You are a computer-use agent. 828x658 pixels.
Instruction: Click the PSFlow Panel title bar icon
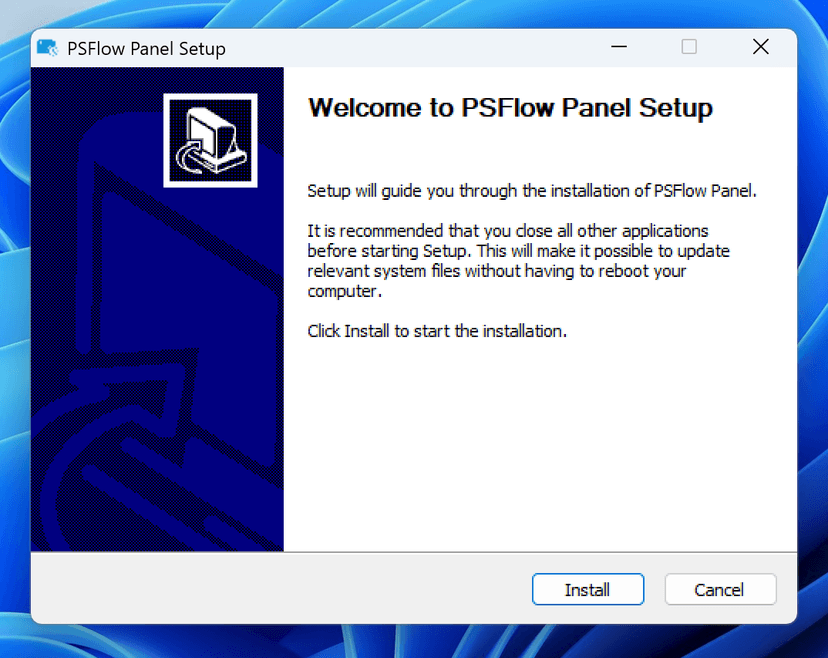46,47
